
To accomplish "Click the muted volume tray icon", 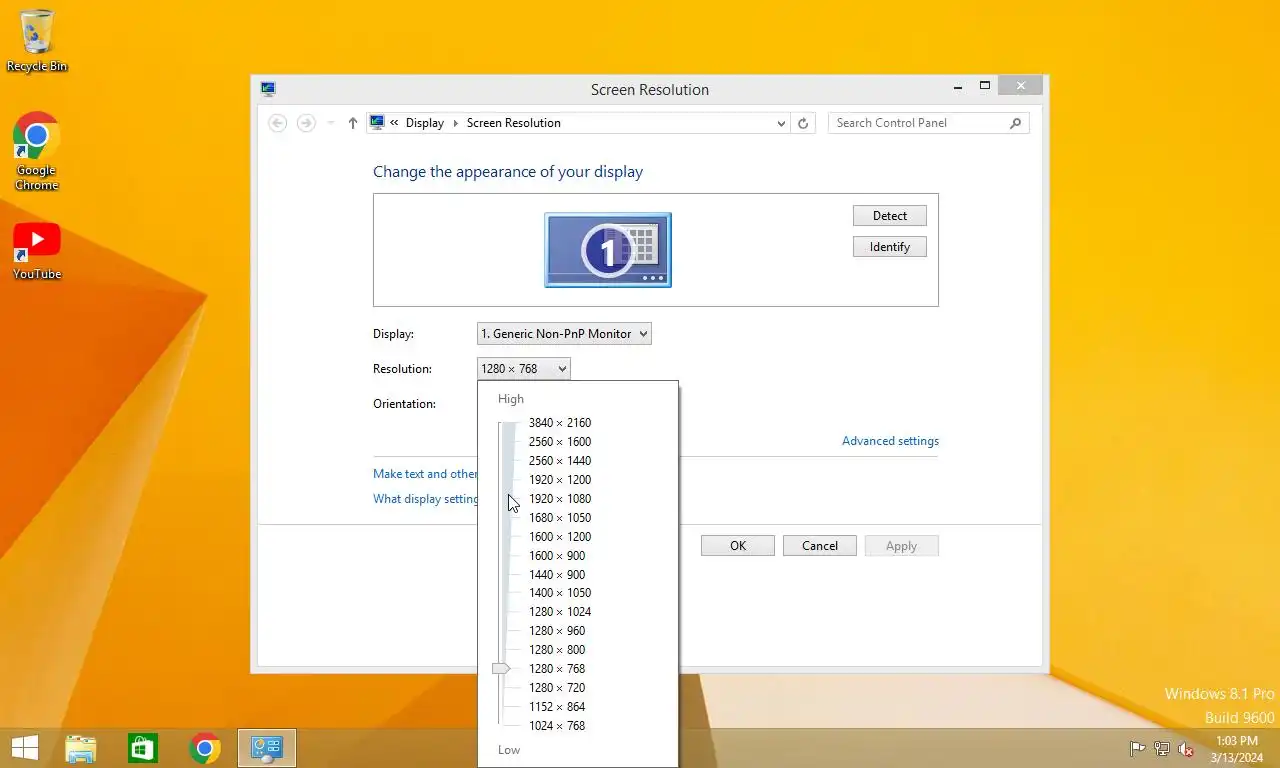I will 1186,749.
